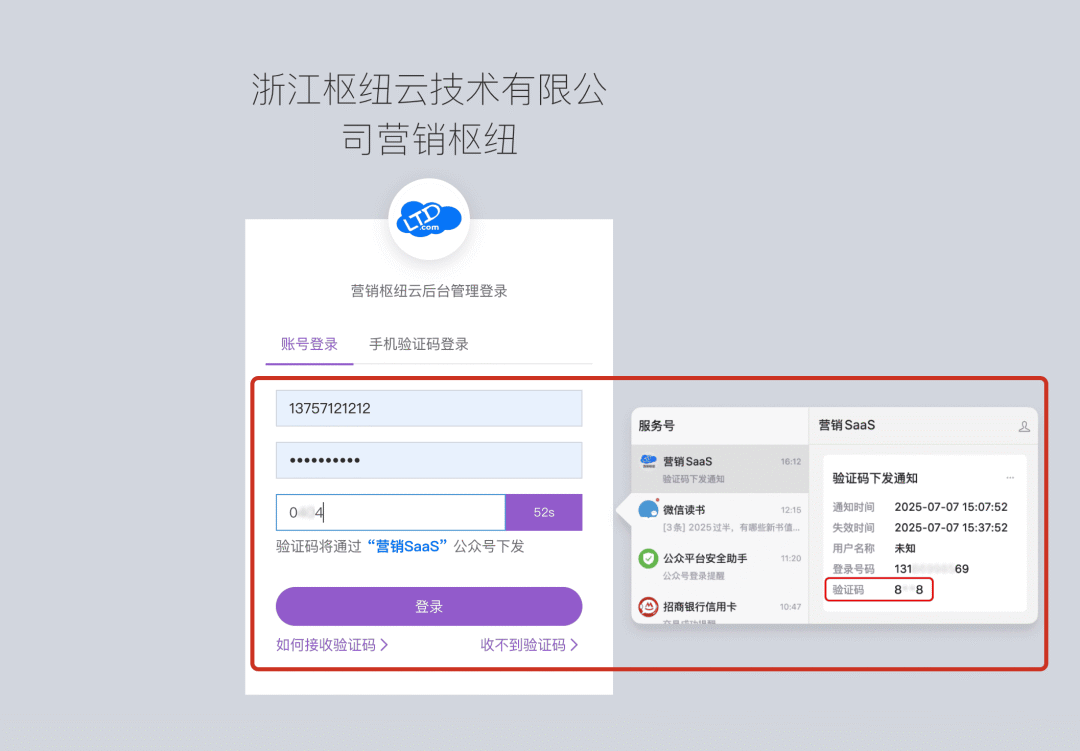
Task: Click the 验证码 code value in card
Action: pos(908,590)
